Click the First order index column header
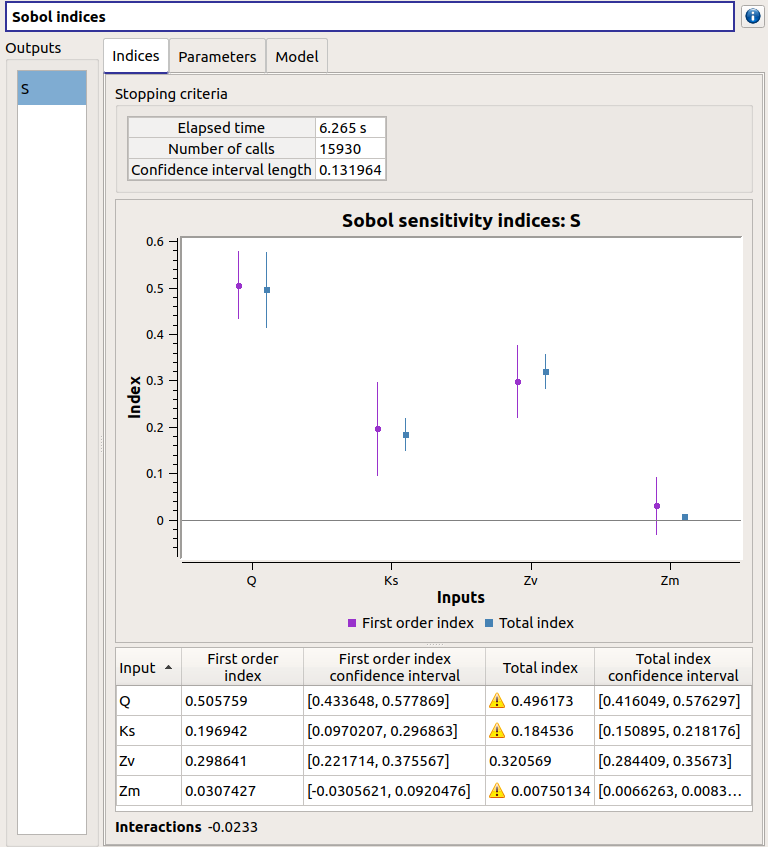The image size is (768, 847). [242, 667]
